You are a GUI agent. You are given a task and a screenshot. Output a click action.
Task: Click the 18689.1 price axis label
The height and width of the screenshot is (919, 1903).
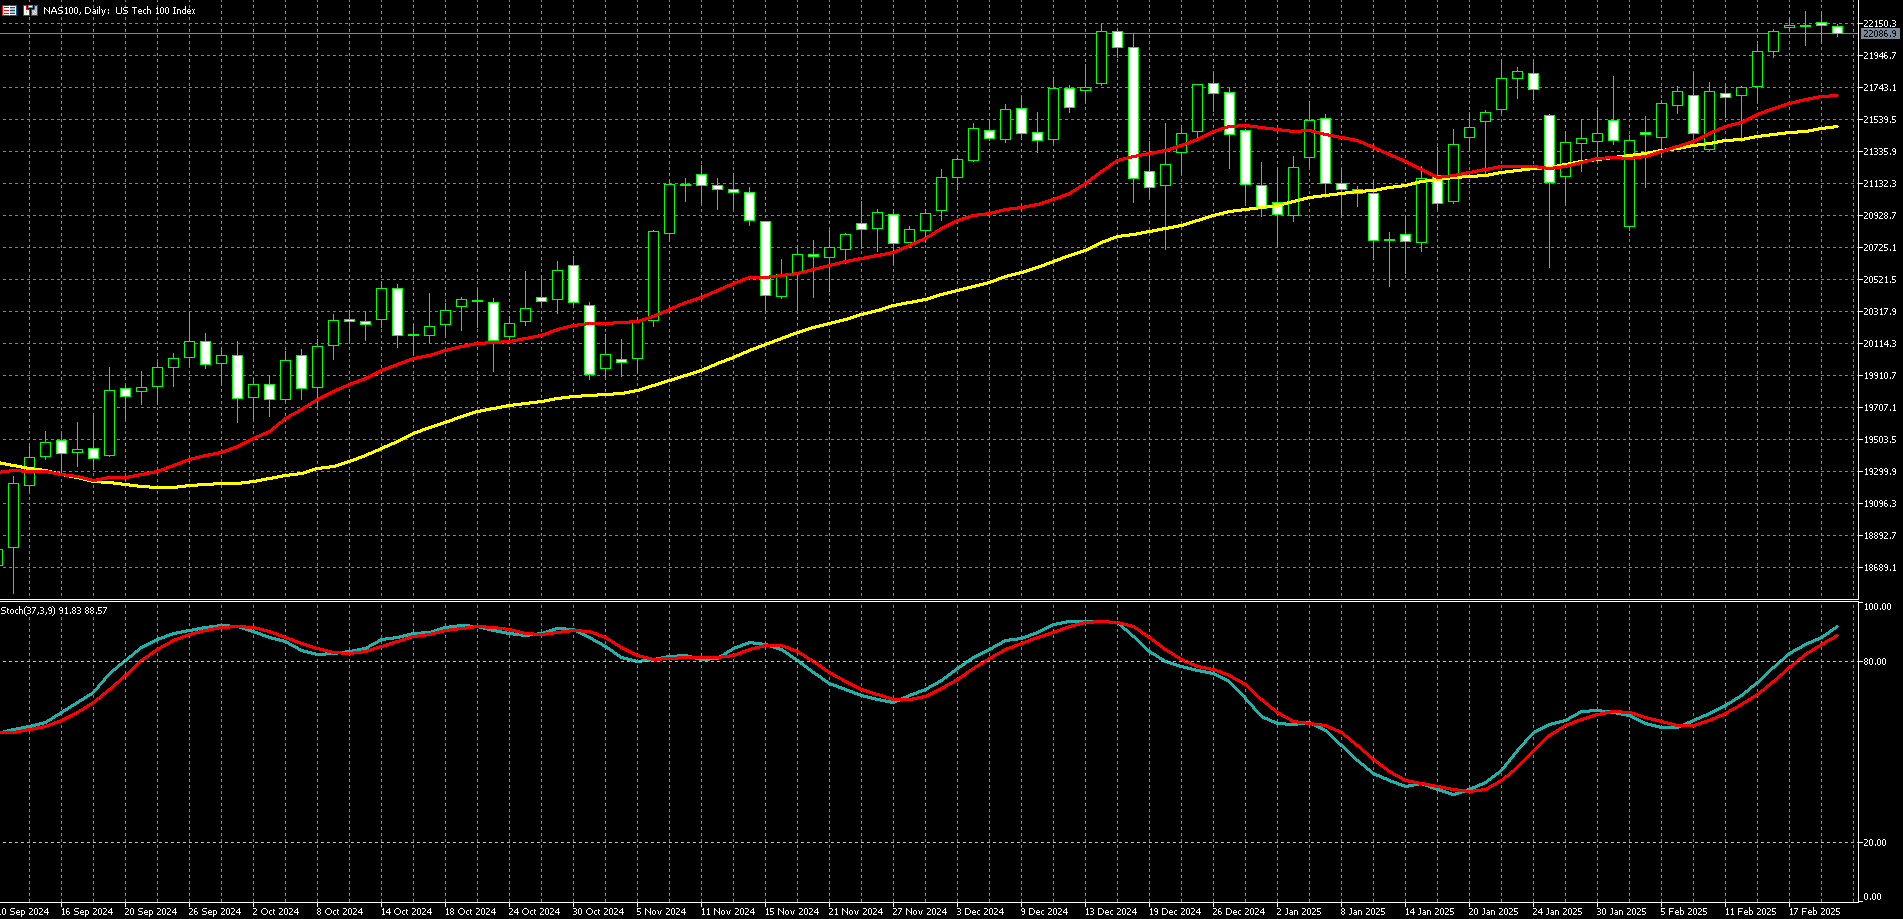[x=1880, y=568]
